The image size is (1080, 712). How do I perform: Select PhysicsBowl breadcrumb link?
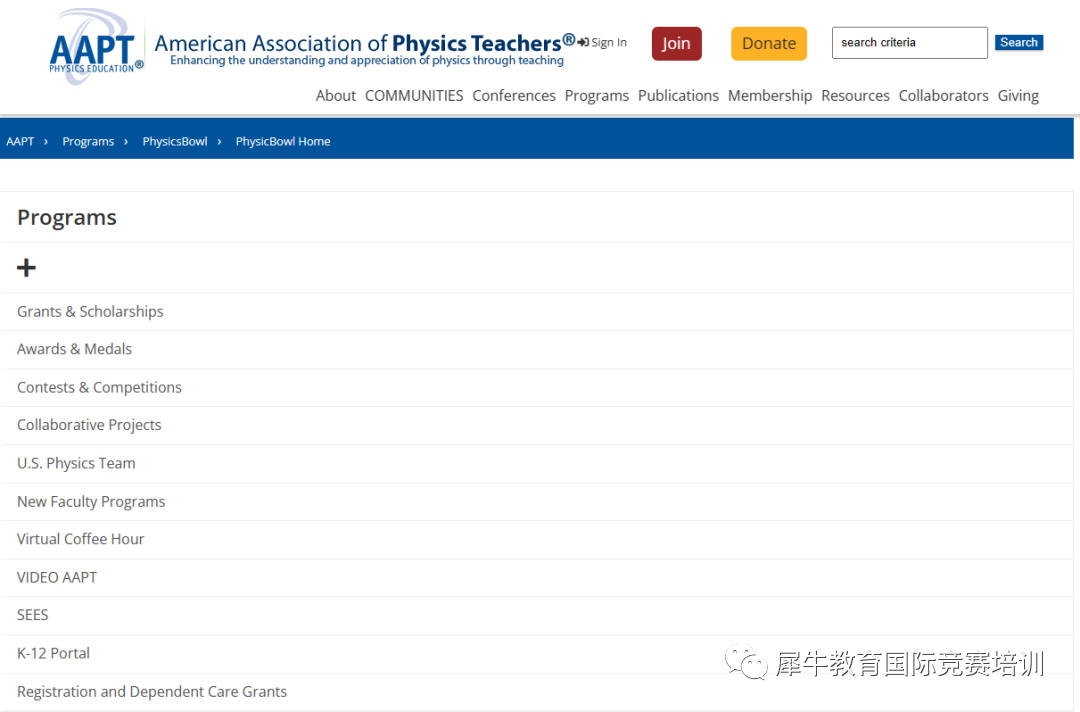pos(175,141)
